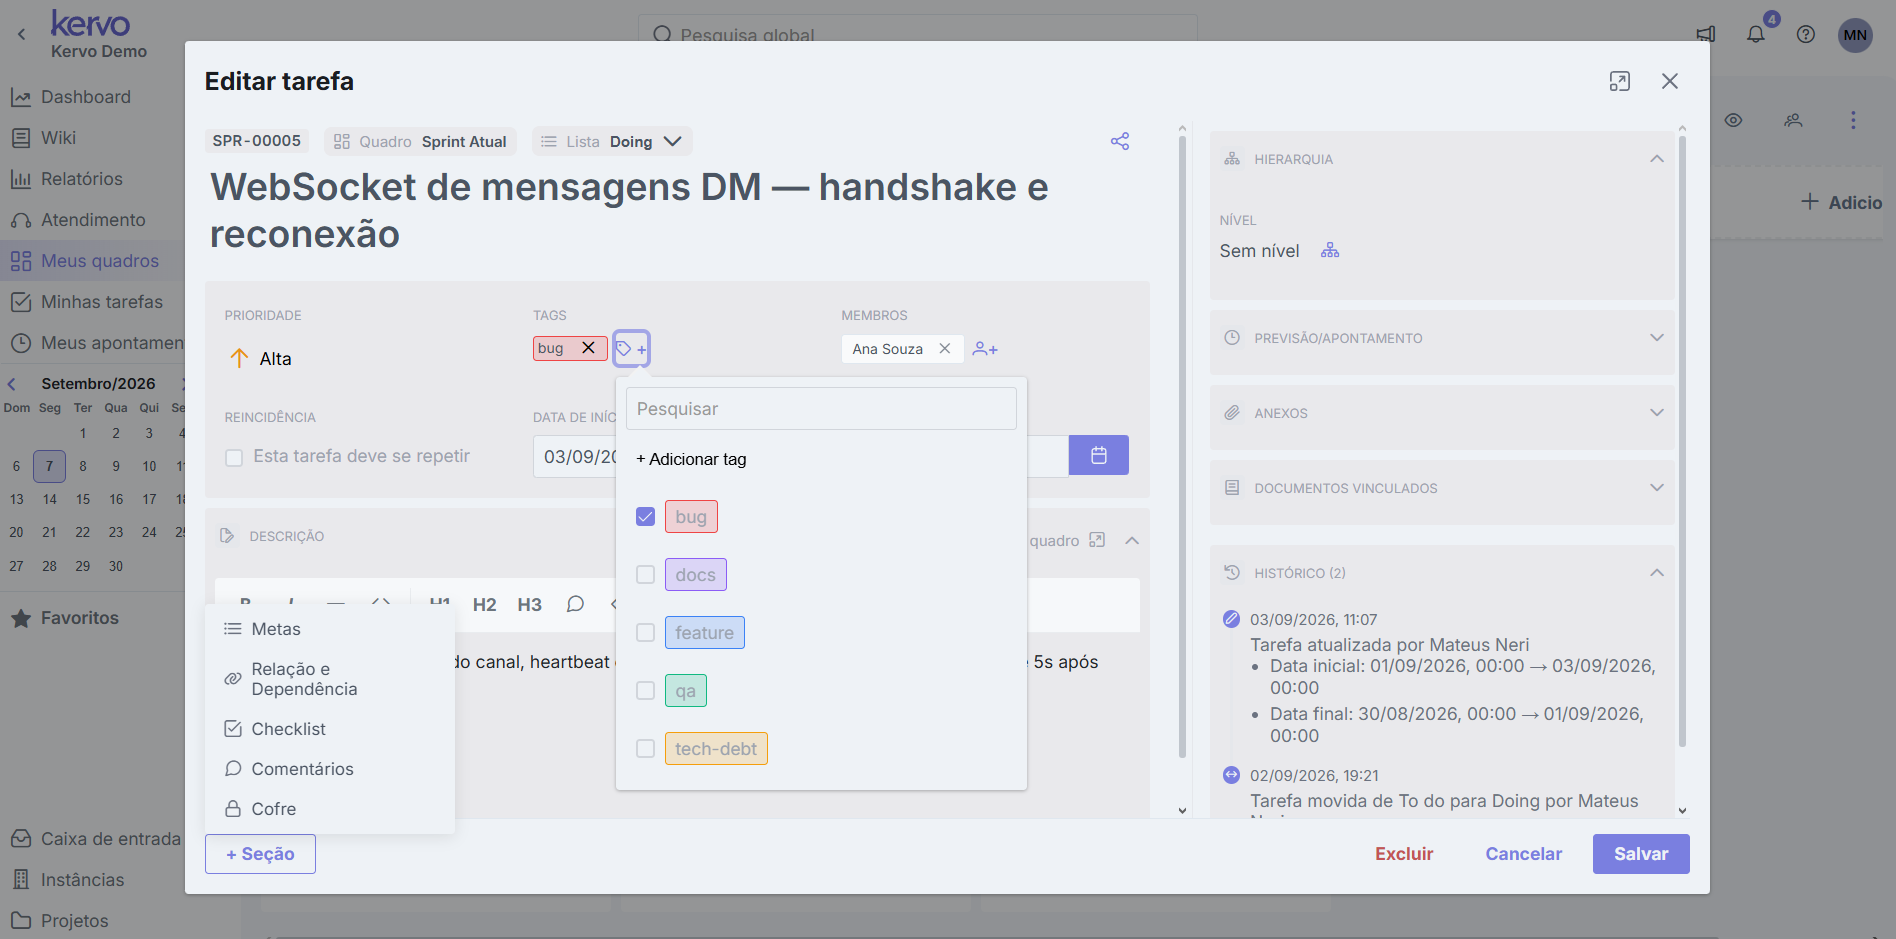Open the calendar date picker button

(1098, 455)
